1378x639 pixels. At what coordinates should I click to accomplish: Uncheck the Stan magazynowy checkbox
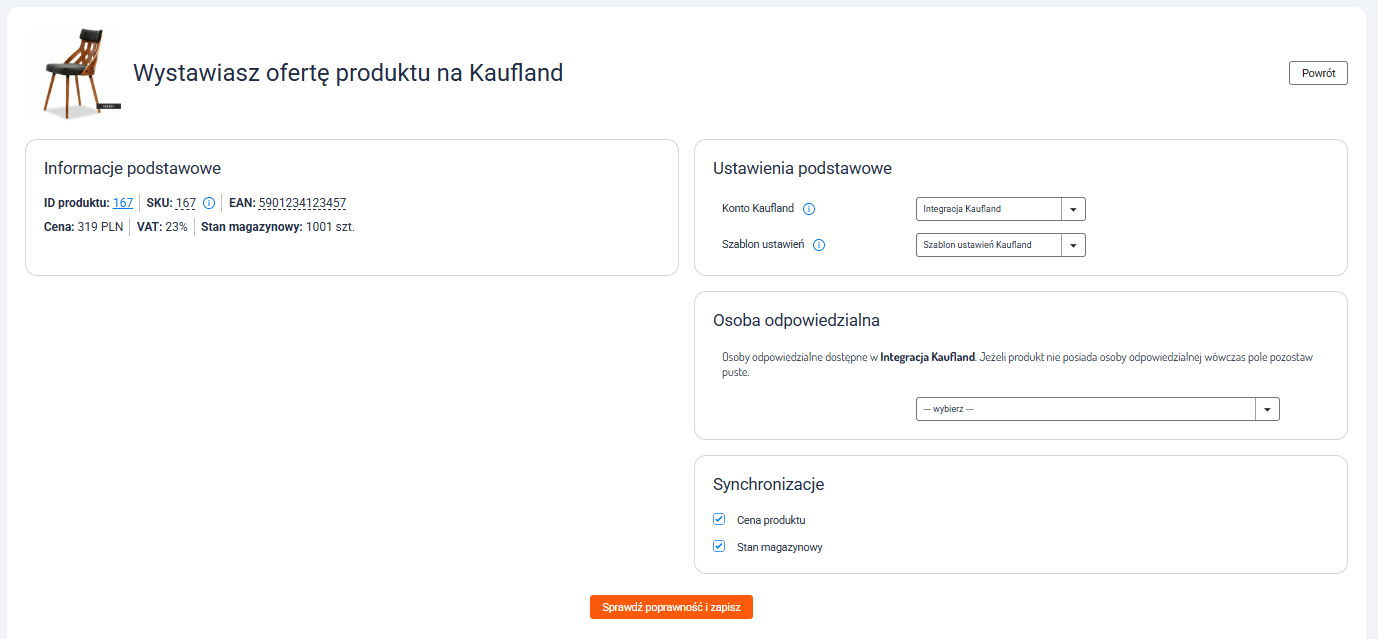(x=719, y=547)
